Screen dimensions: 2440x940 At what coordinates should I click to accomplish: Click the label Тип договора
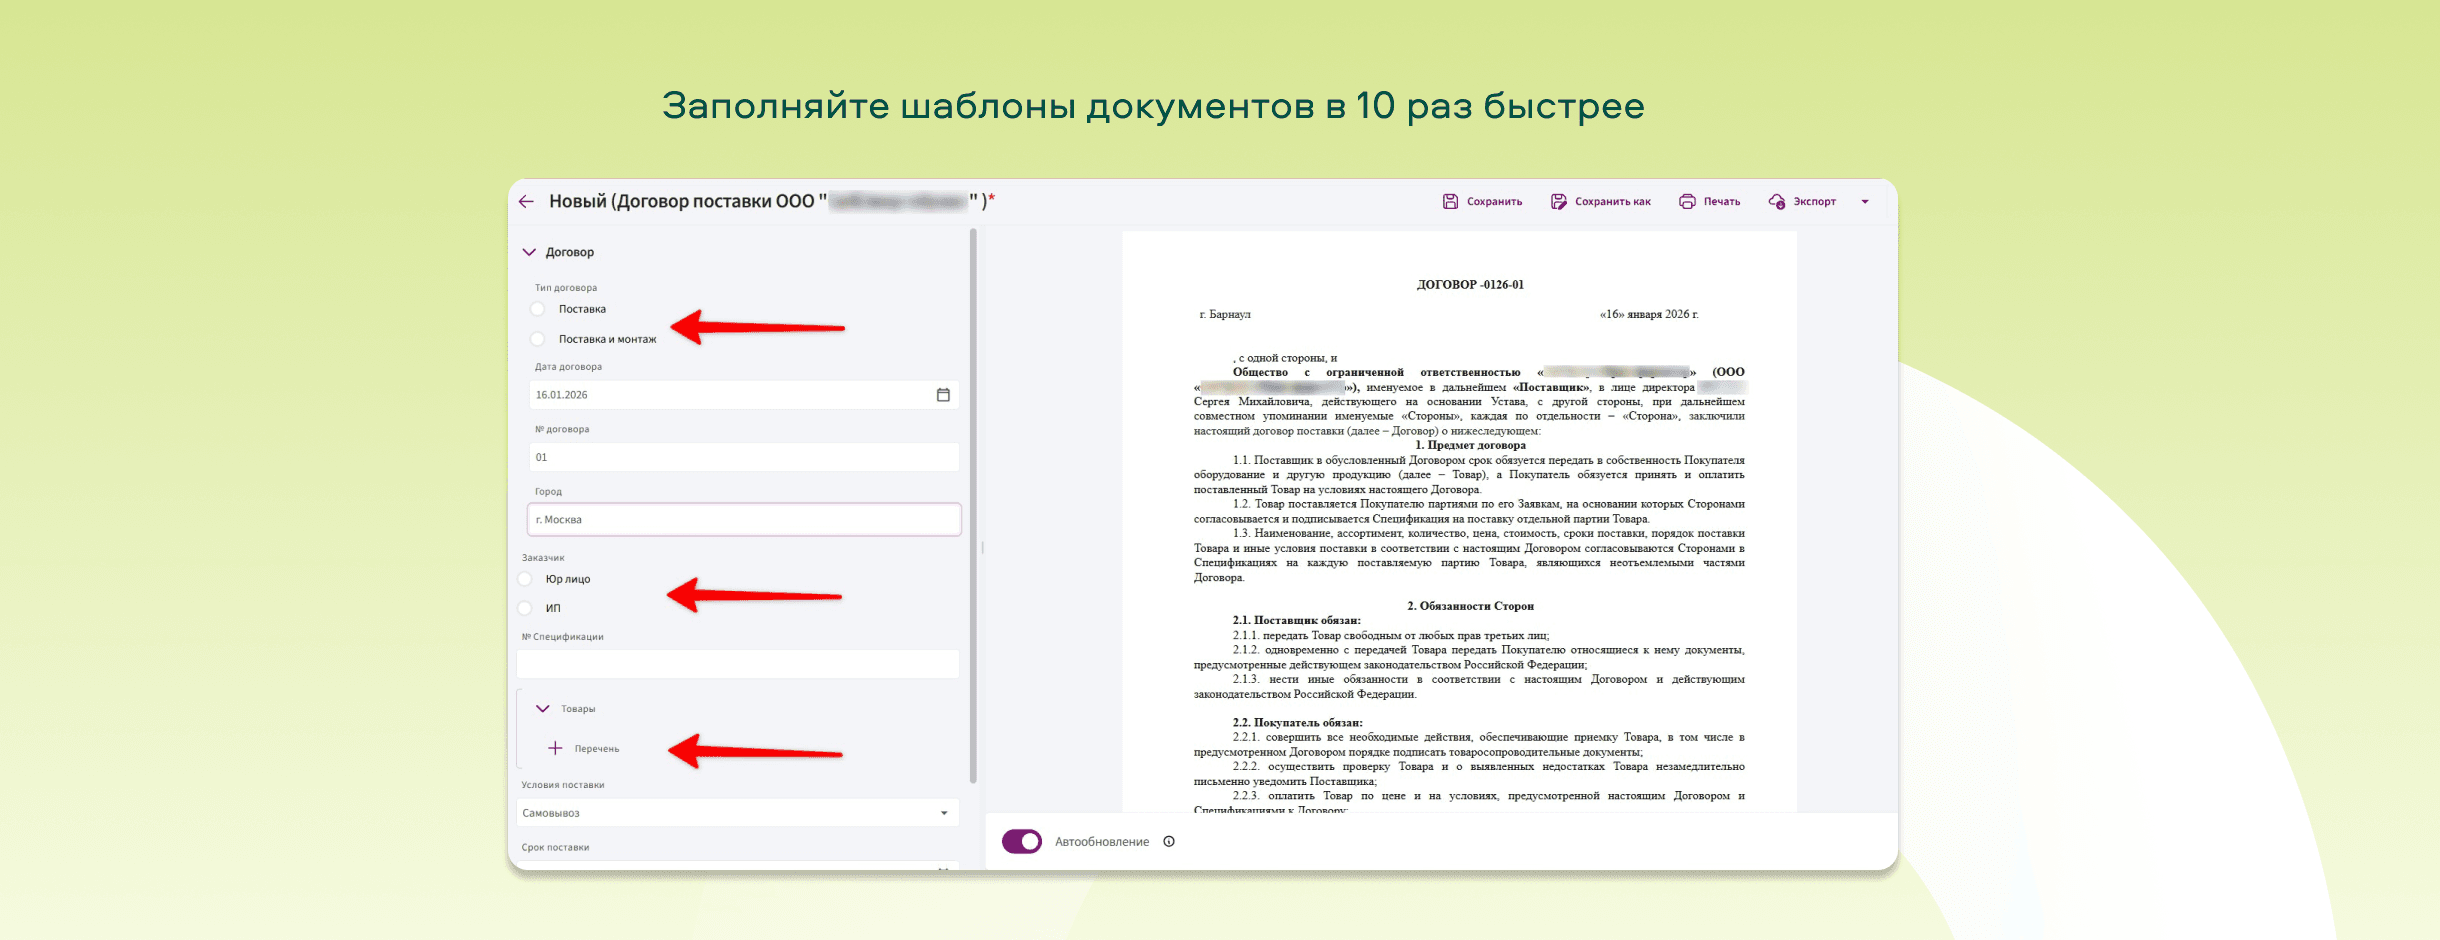tap(566, 288)
